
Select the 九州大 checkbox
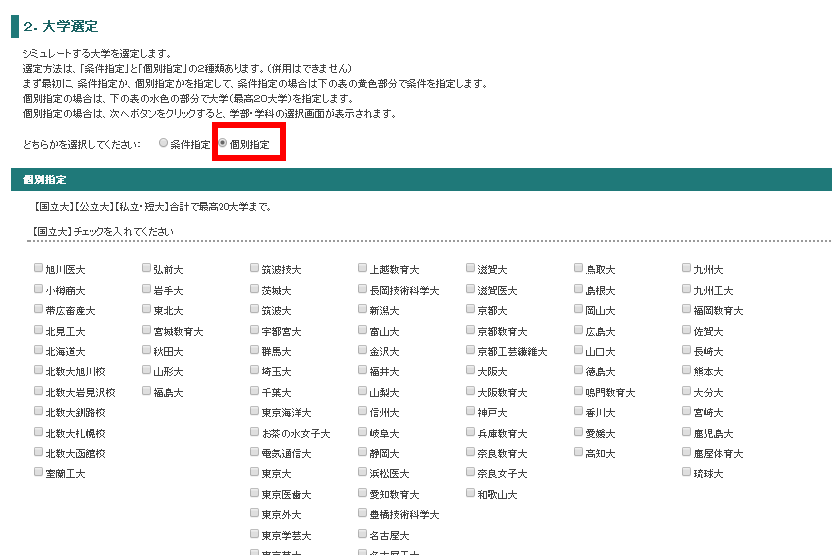687,268
